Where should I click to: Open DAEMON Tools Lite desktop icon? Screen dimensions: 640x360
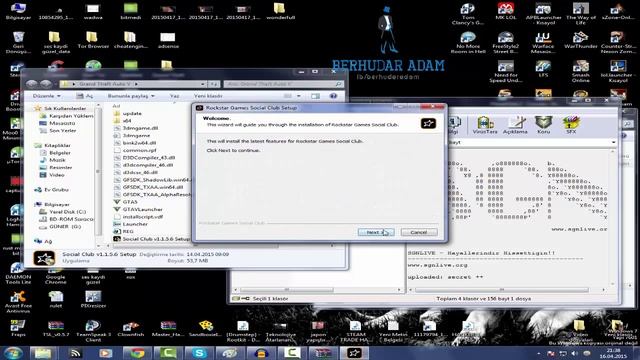click(x=18, y=273)
